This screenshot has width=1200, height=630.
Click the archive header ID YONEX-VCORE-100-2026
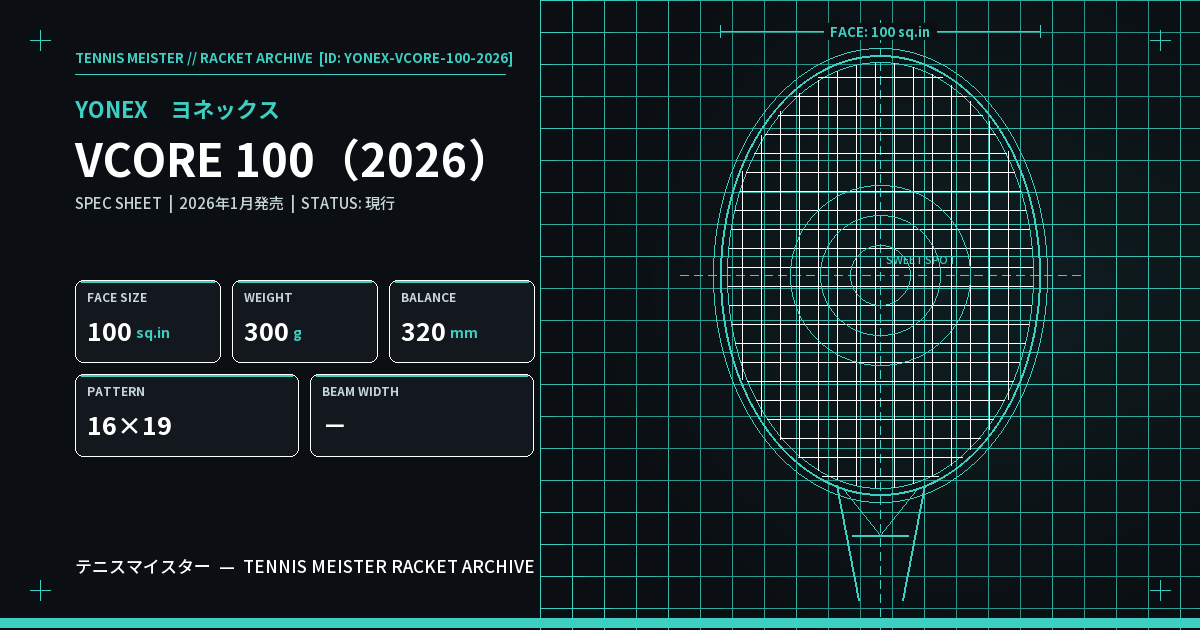(416, 58)
